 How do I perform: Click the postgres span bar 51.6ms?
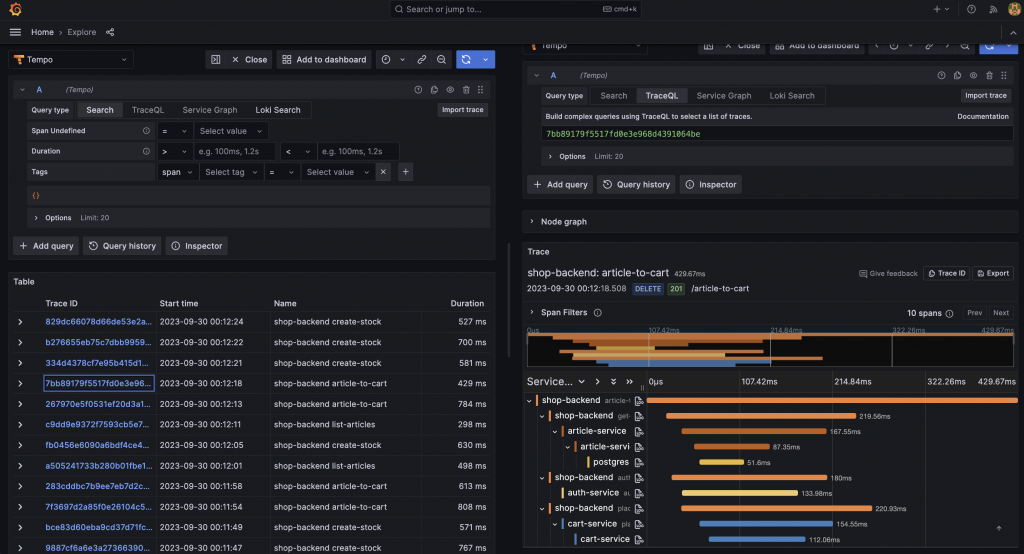coord(721,463)
